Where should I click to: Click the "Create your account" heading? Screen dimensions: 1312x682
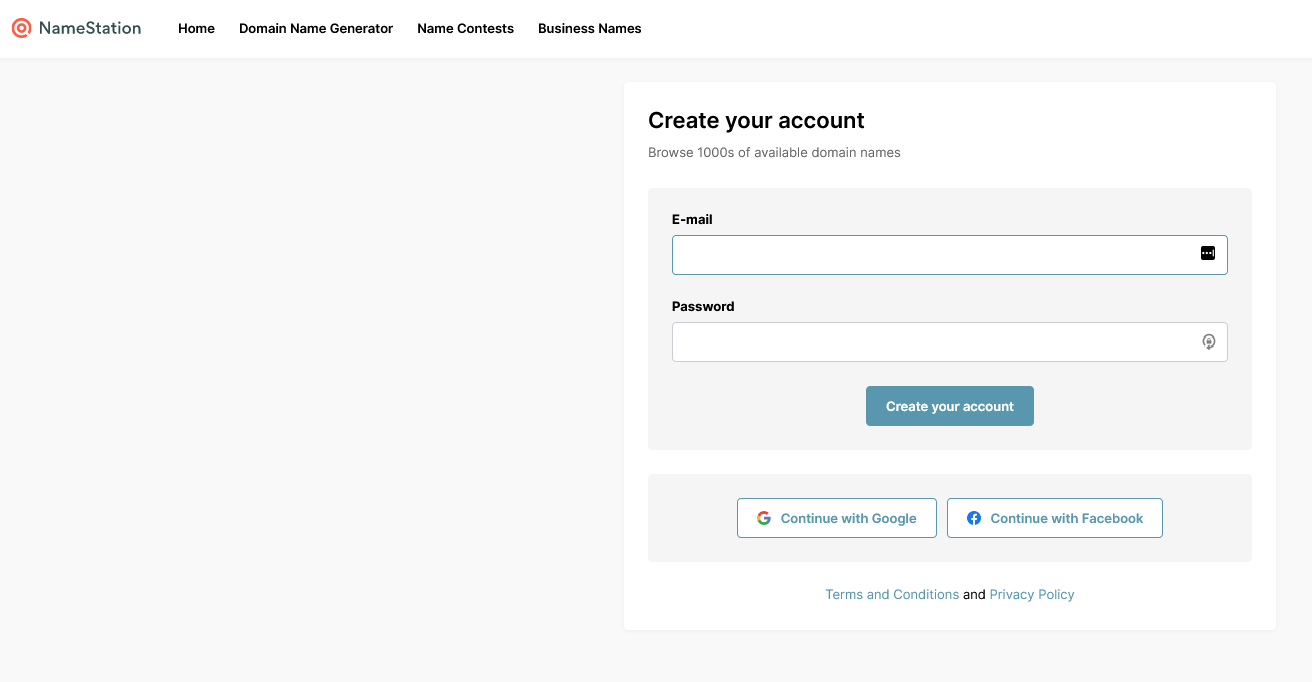756,121
